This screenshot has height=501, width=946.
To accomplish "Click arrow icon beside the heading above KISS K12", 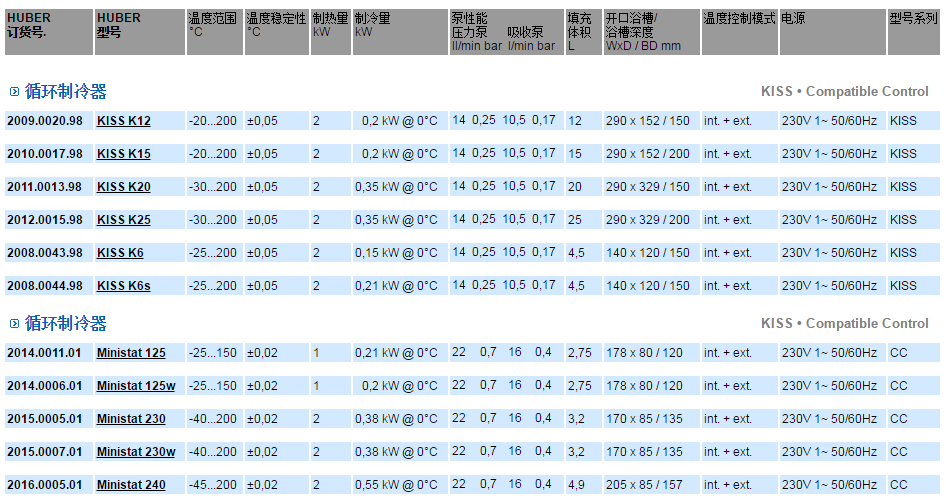I will 14,92.
